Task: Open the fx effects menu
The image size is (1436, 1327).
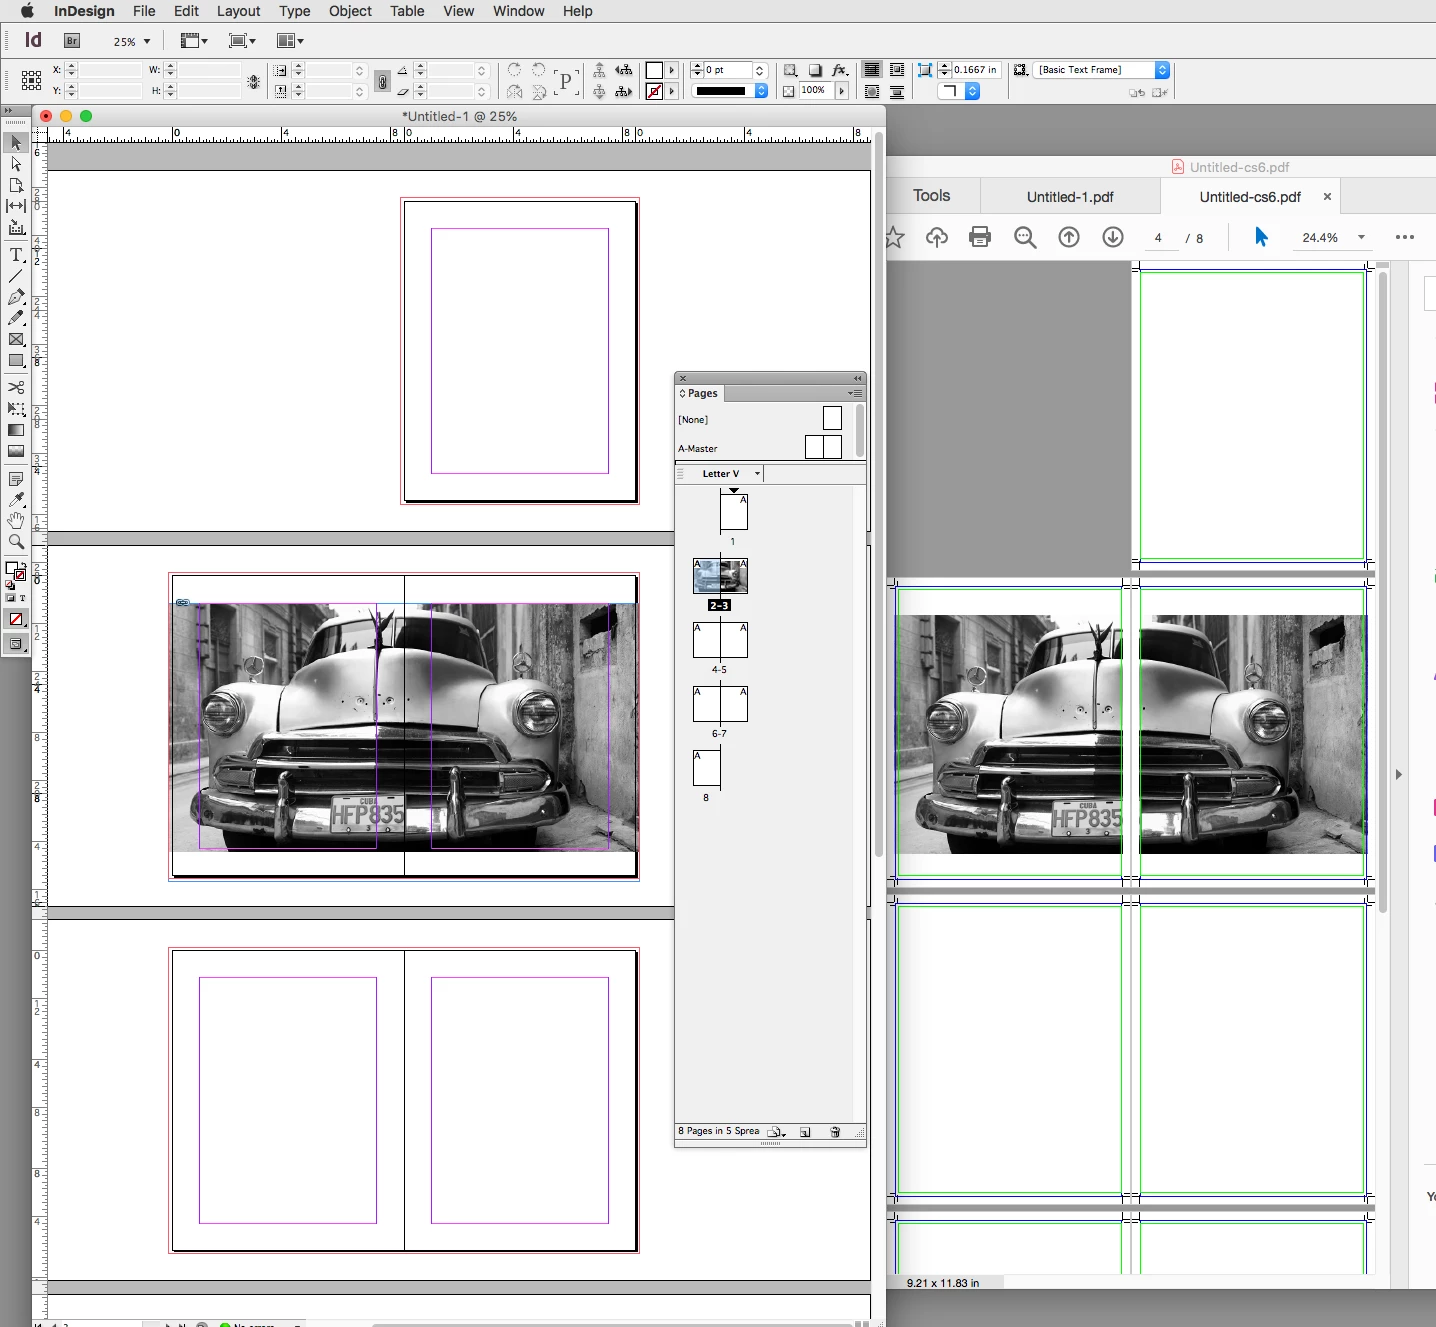Action: point(840,70)
